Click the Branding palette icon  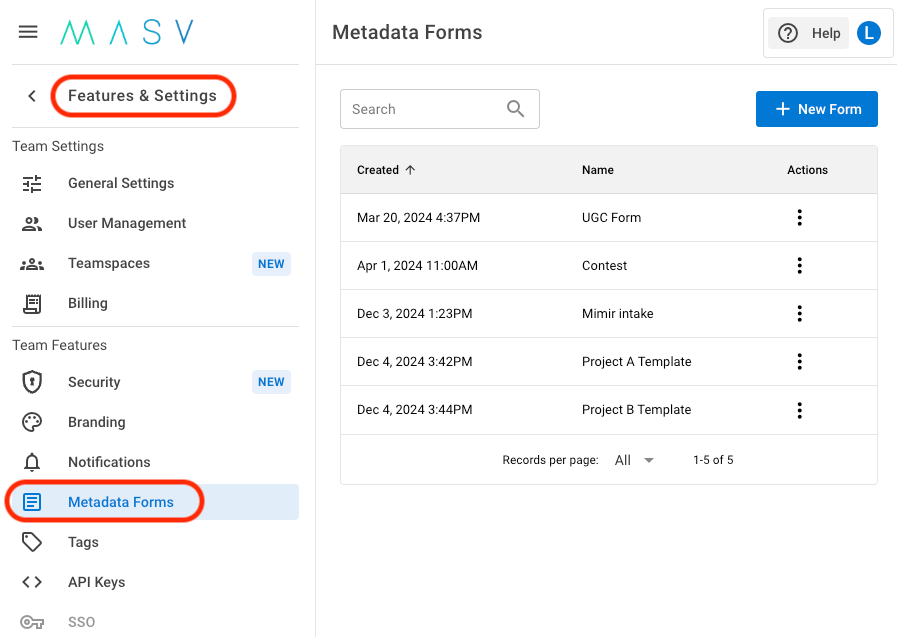tap(32, 422)
